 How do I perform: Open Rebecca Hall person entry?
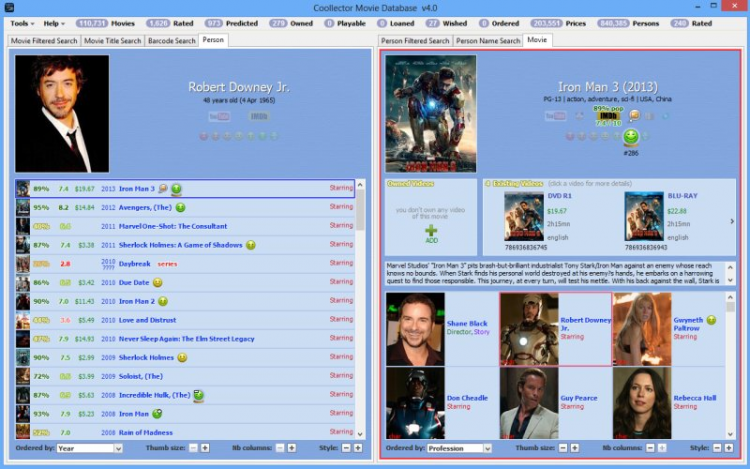(x=669, y=403)
